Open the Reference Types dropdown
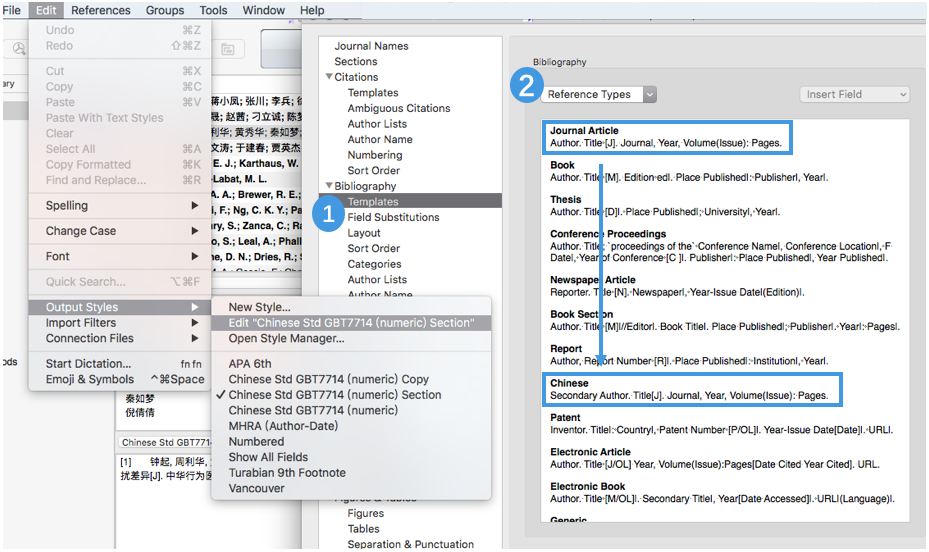The width and height of the screenshot is (929, 552). pos(599,94)
